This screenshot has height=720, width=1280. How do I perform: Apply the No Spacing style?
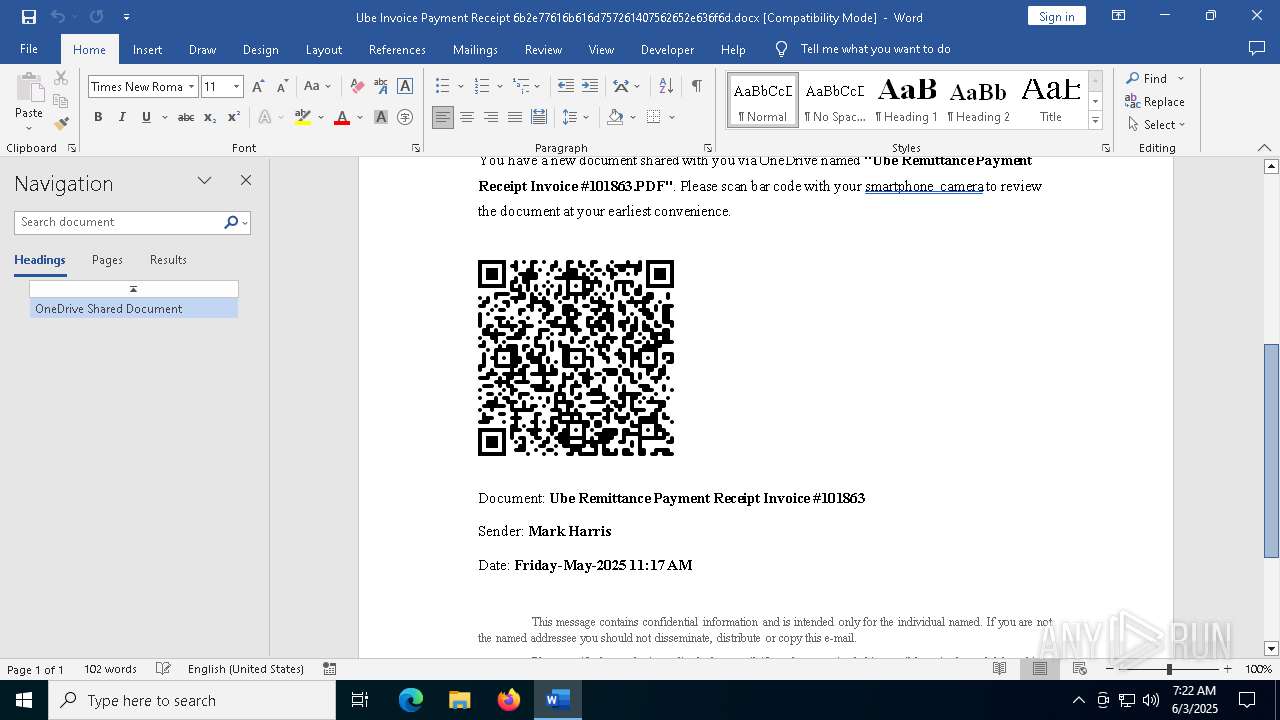(835, 100)
